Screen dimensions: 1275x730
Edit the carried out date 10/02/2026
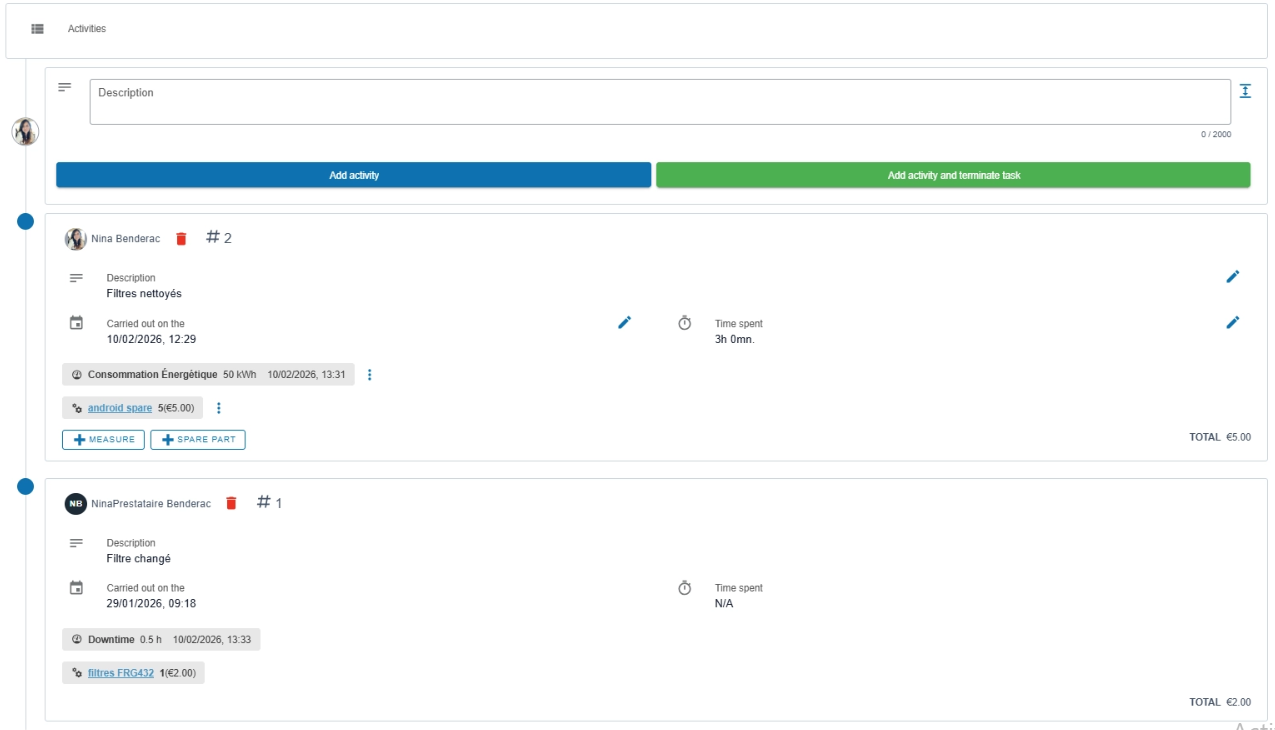point(624,322)
